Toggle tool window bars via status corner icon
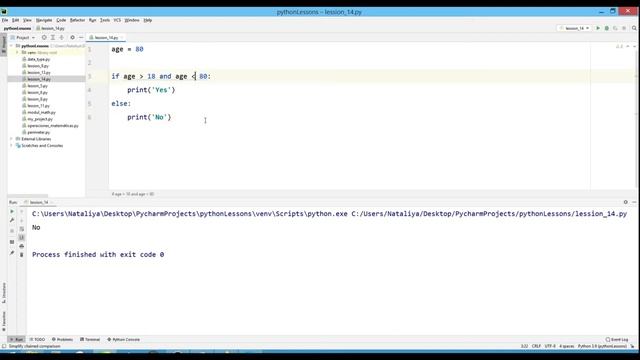Viewport: 640px width, 360px height. tap(4, 346)
